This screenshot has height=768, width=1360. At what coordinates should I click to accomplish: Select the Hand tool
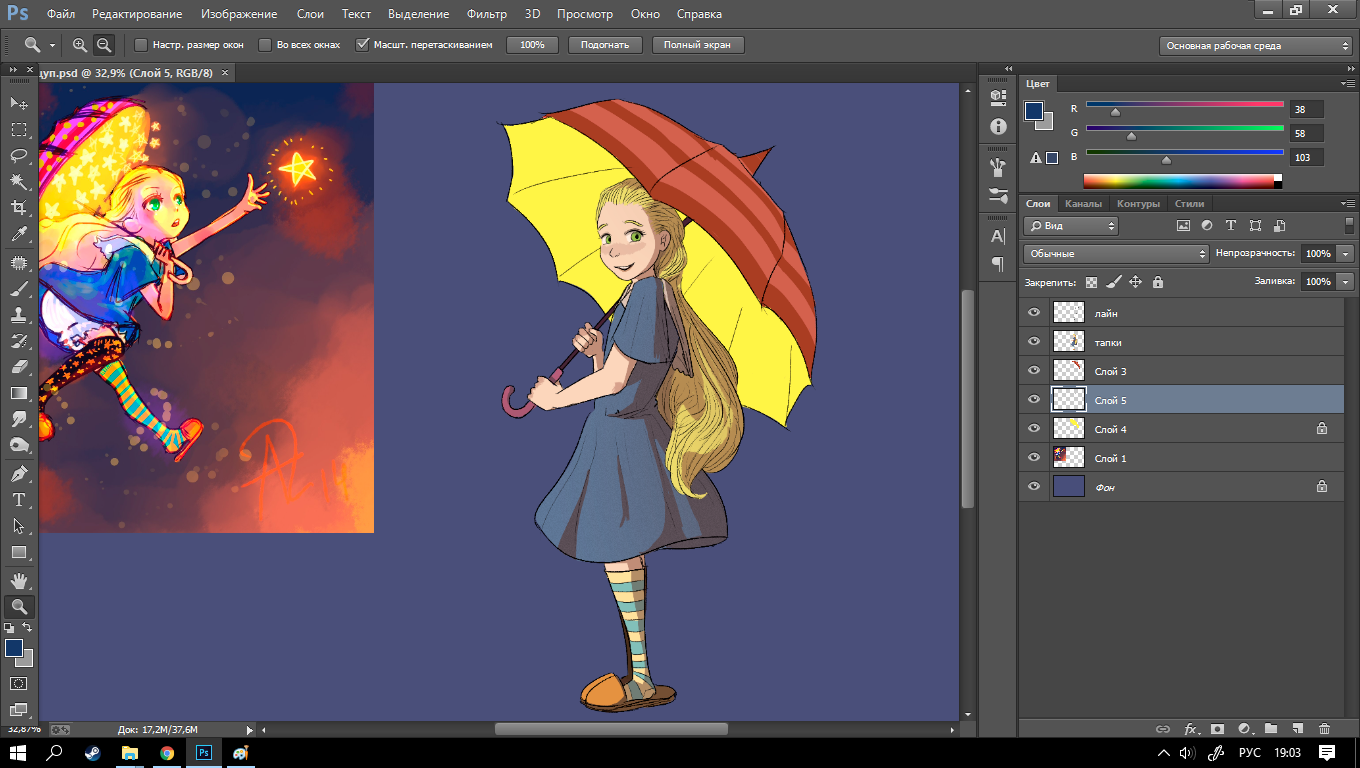tap(19, 580)
